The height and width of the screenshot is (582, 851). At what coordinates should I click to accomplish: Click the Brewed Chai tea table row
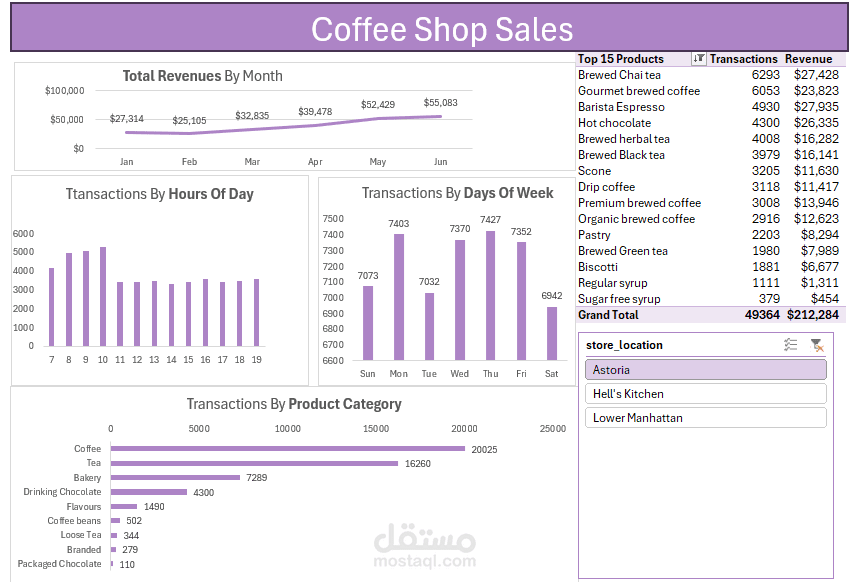[650, 74]
